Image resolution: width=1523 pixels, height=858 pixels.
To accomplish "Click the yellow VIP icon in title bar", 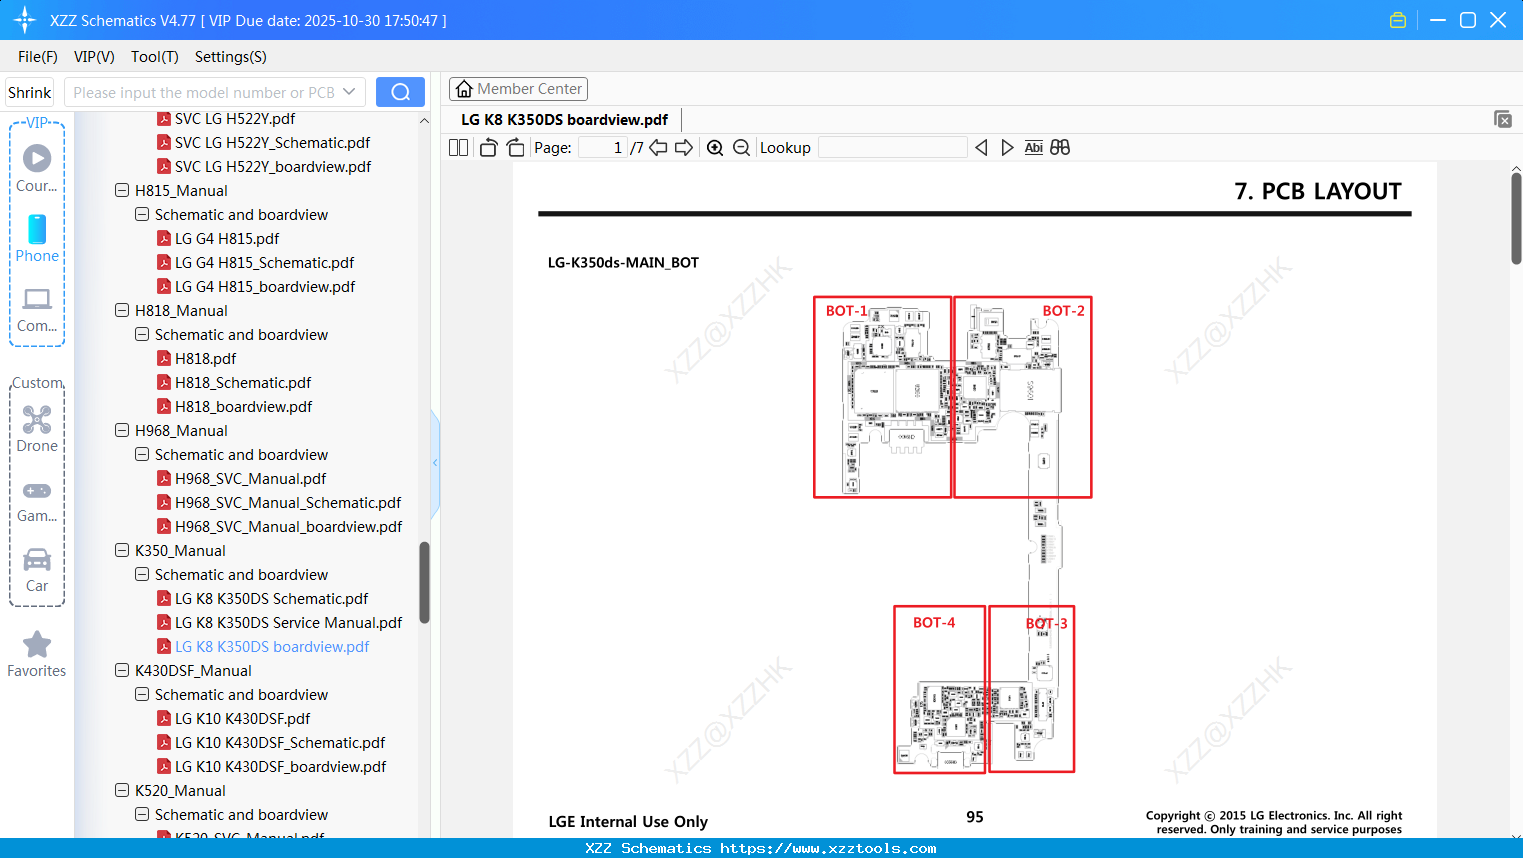I will [x=1398, y=20].
